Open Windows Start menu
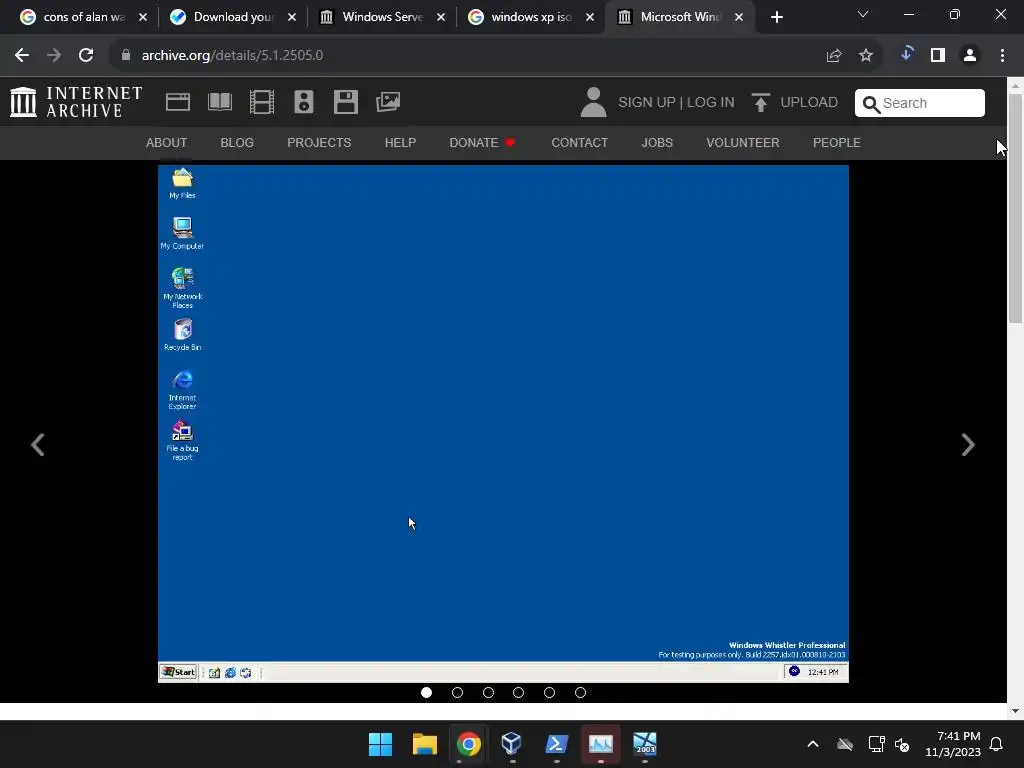The height and width of the screenshot is (768, 1024). [x=380, y=744]
